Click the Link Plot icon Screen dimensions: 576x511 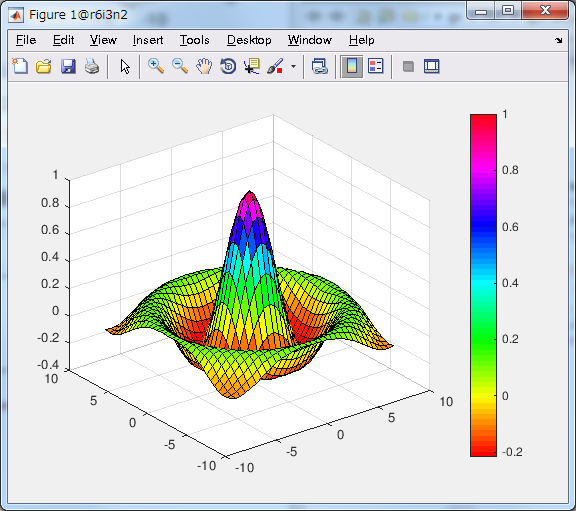[320, 67]
